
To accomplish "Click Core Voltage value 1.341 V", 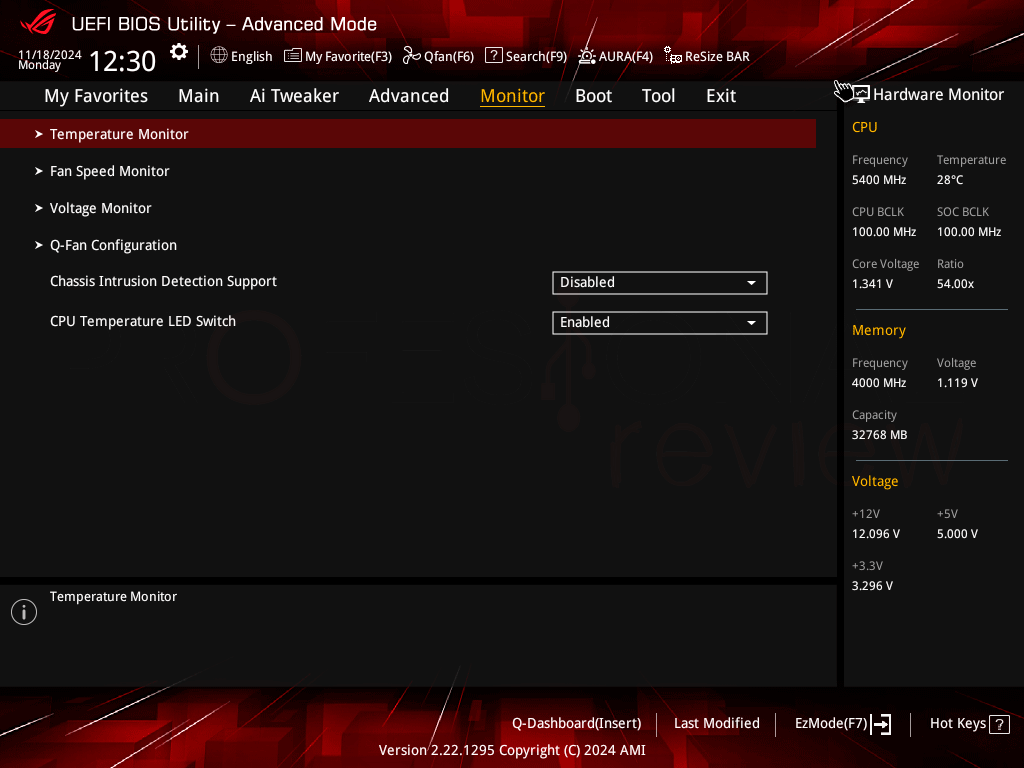I will coord(872,284).
